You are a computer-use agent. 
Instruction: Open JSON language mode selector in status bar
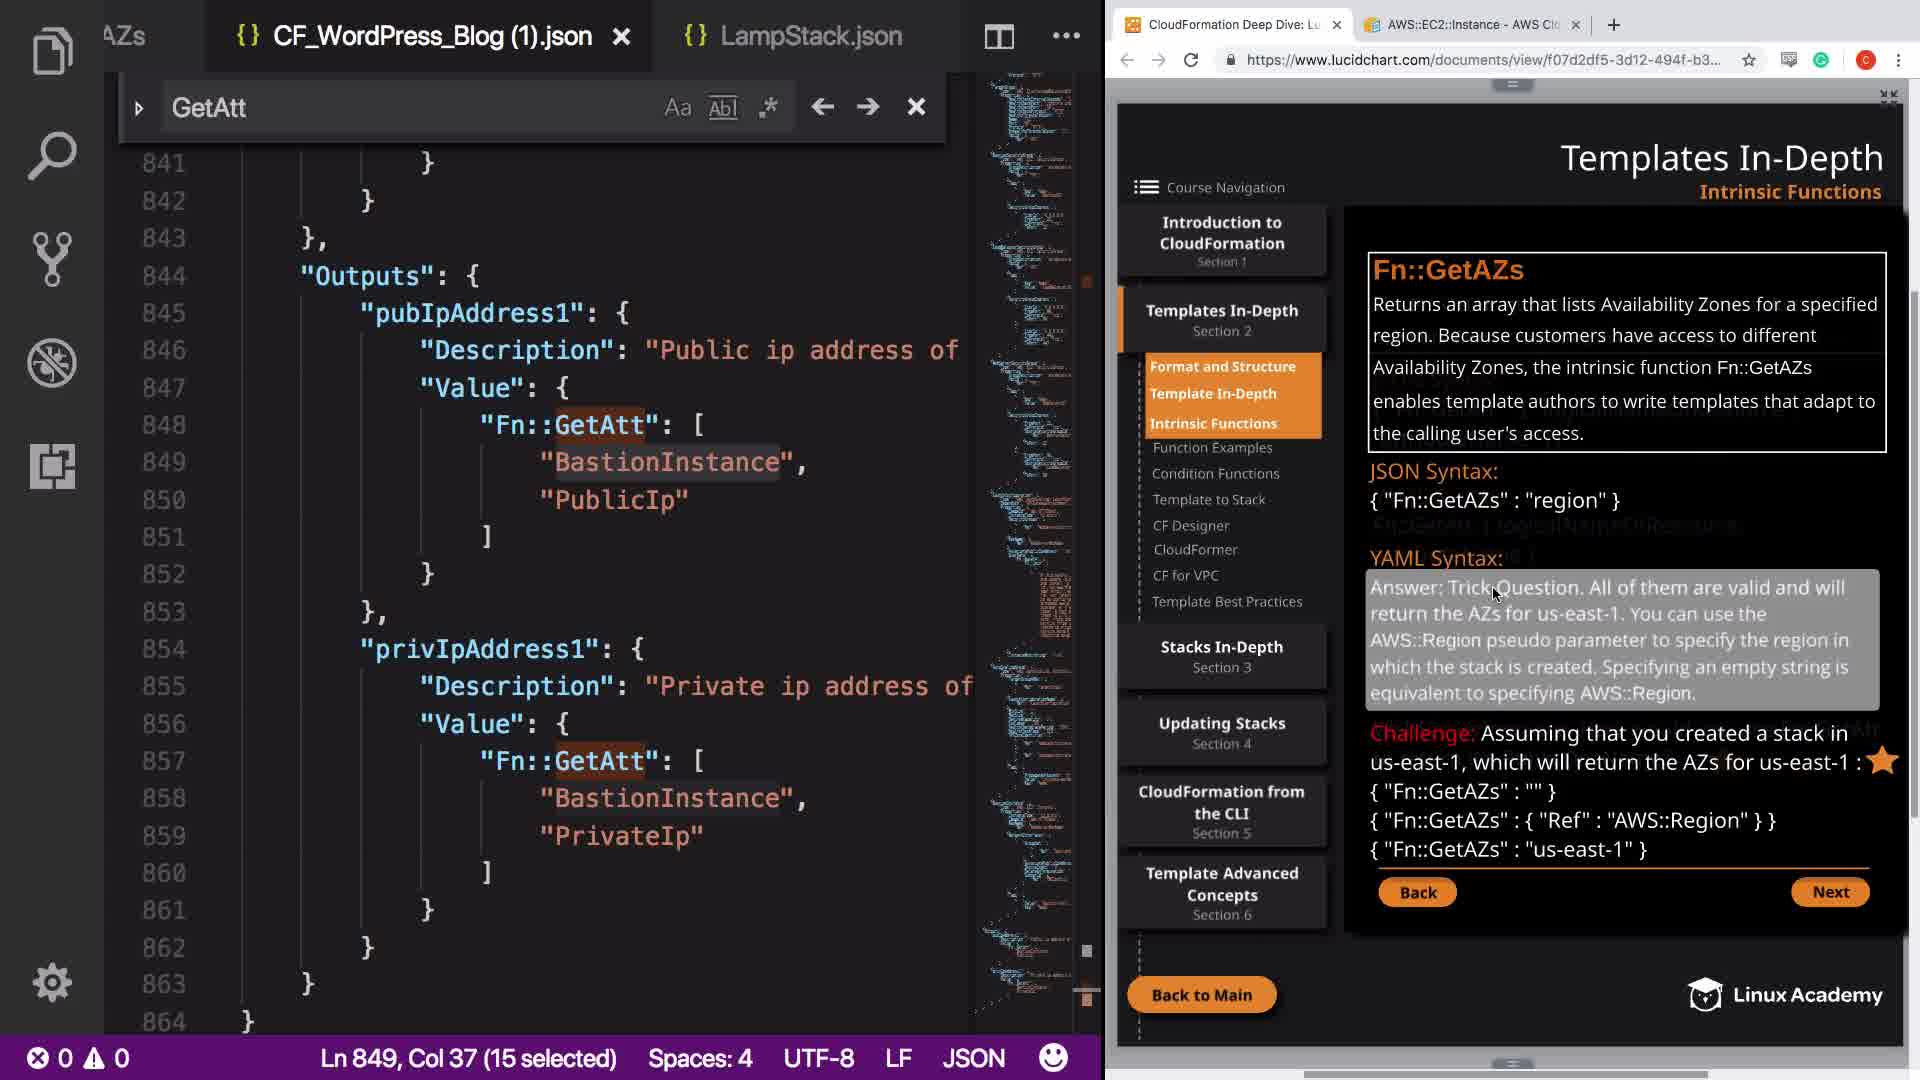click(972, 1058)
